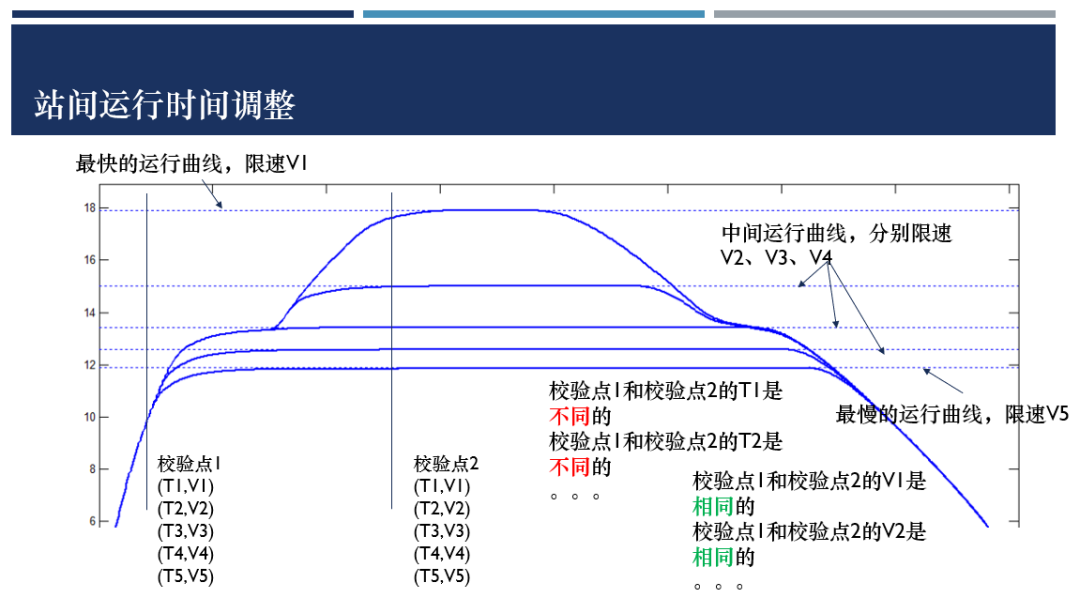Select (T1,V1) under 校验点2

[x=442, y=486]
